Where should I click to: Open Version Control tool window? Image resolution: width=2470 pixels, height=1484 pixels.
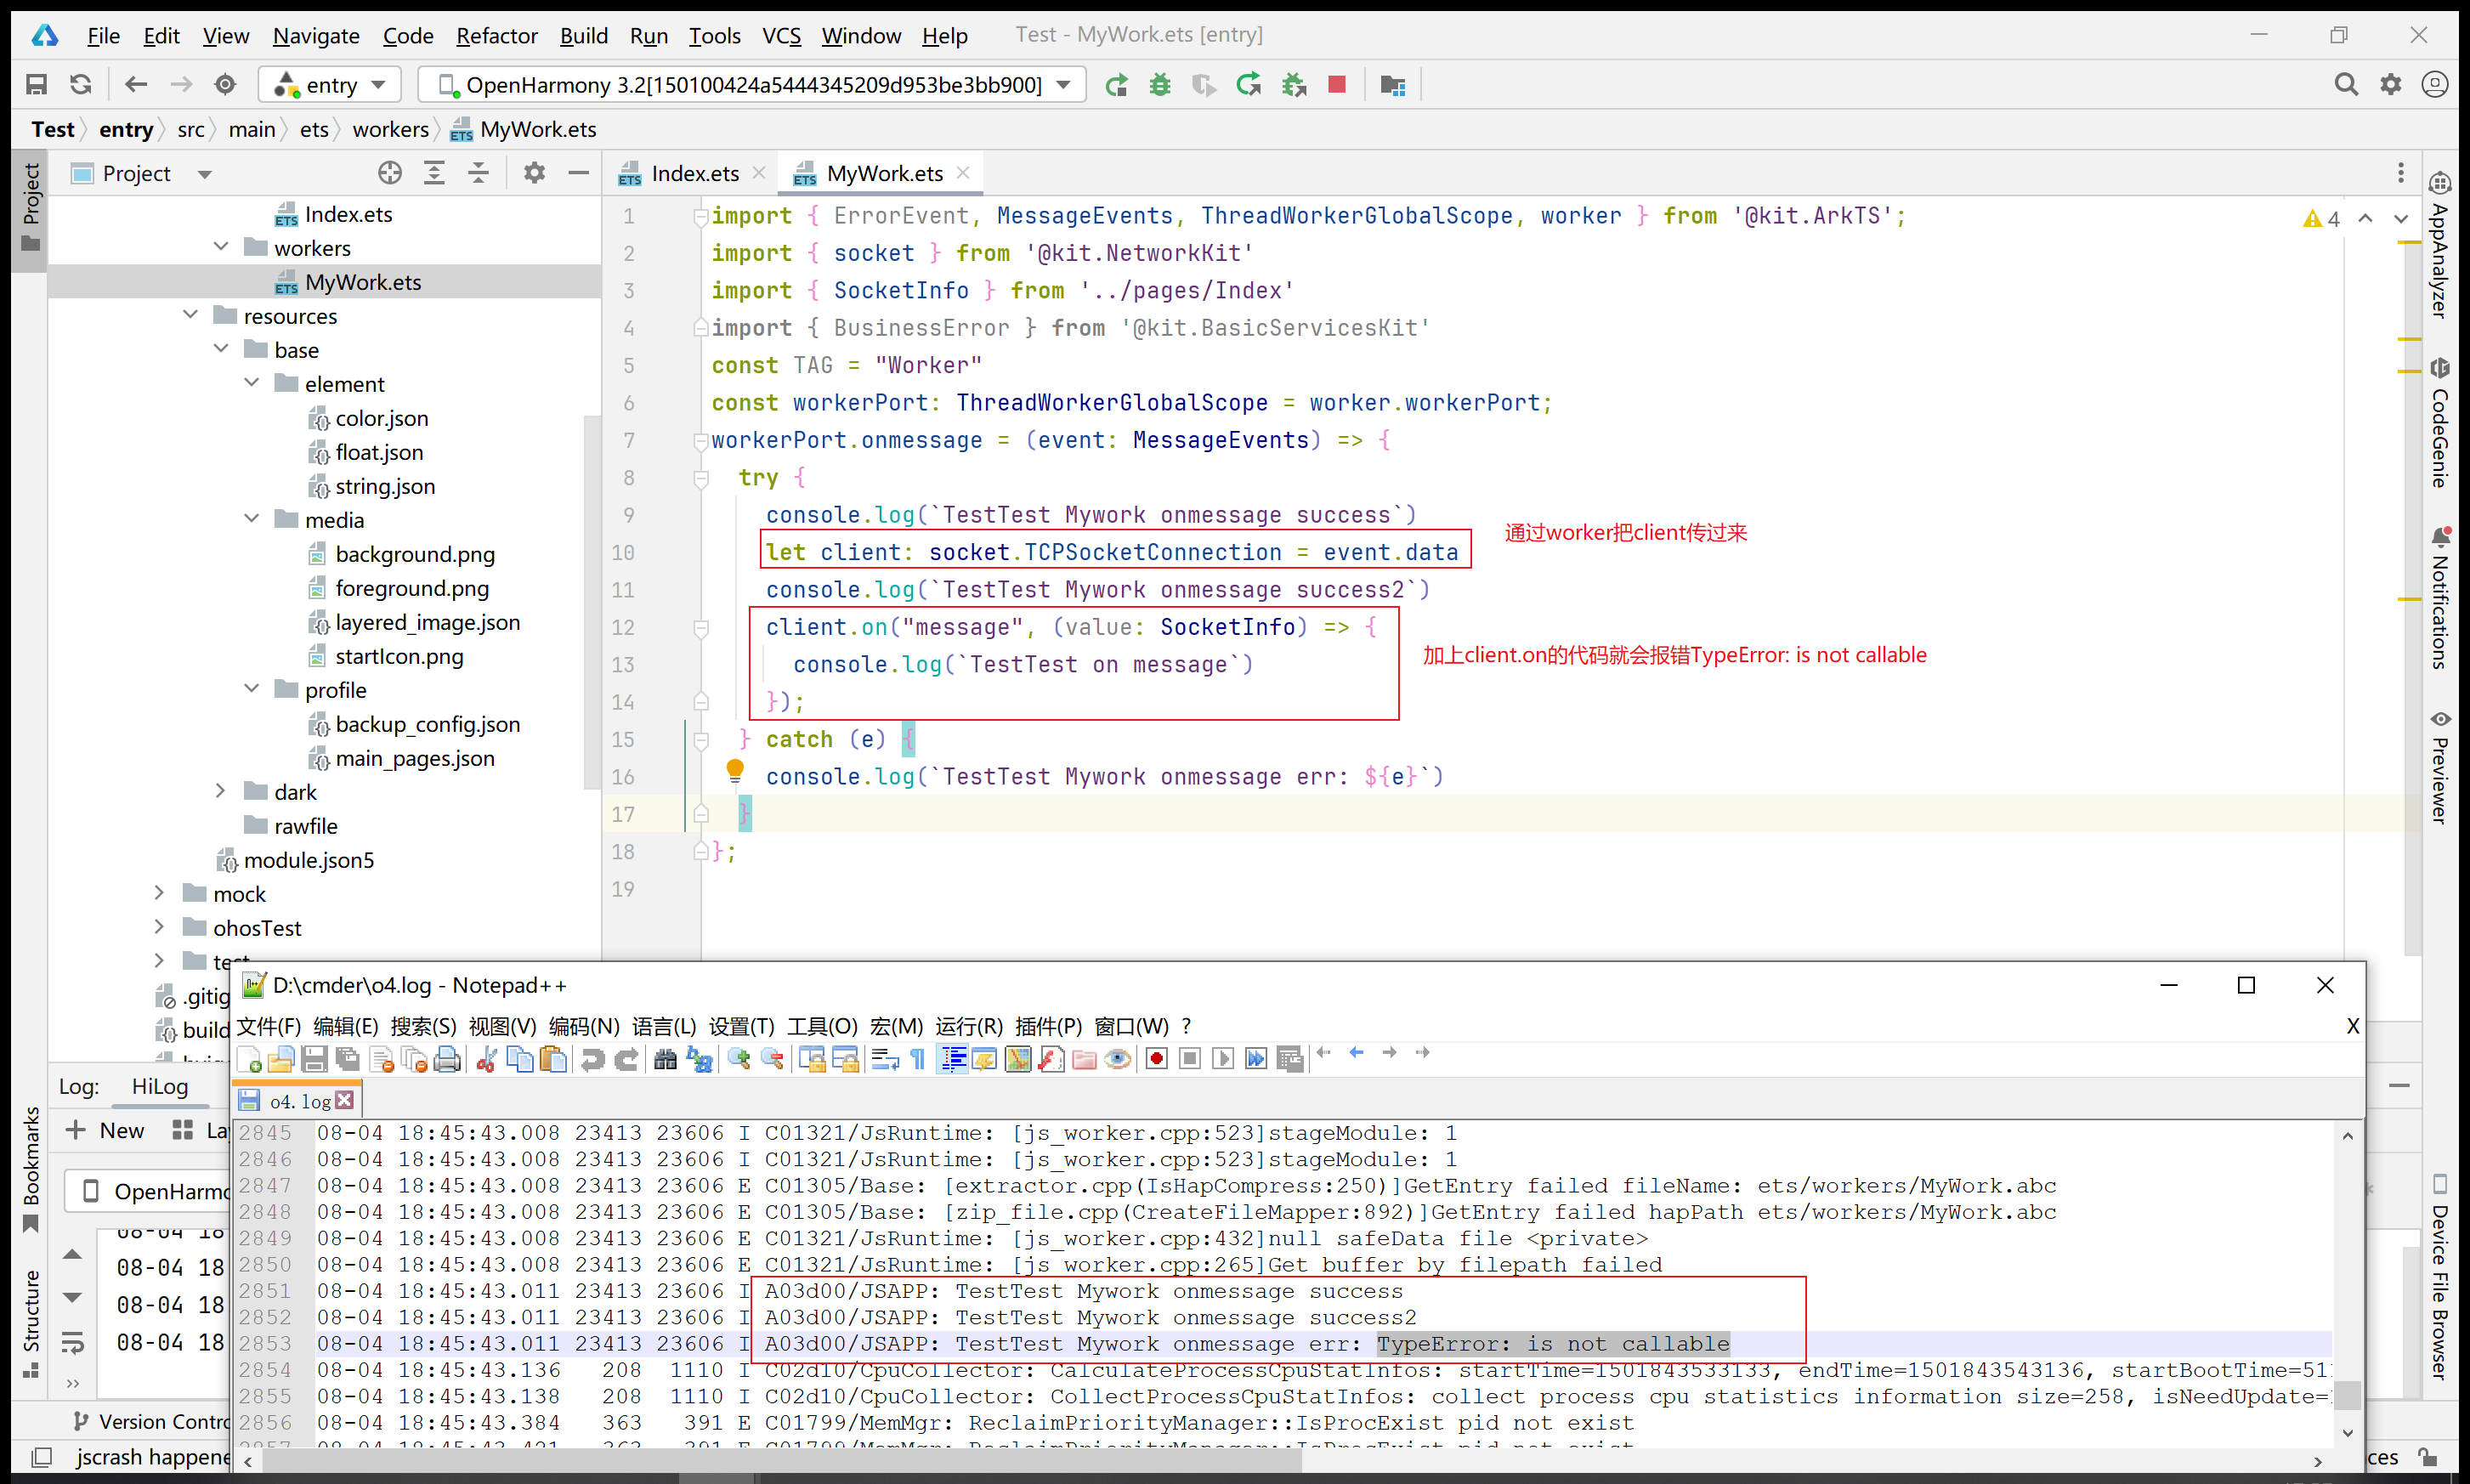tap(152, 1422)
